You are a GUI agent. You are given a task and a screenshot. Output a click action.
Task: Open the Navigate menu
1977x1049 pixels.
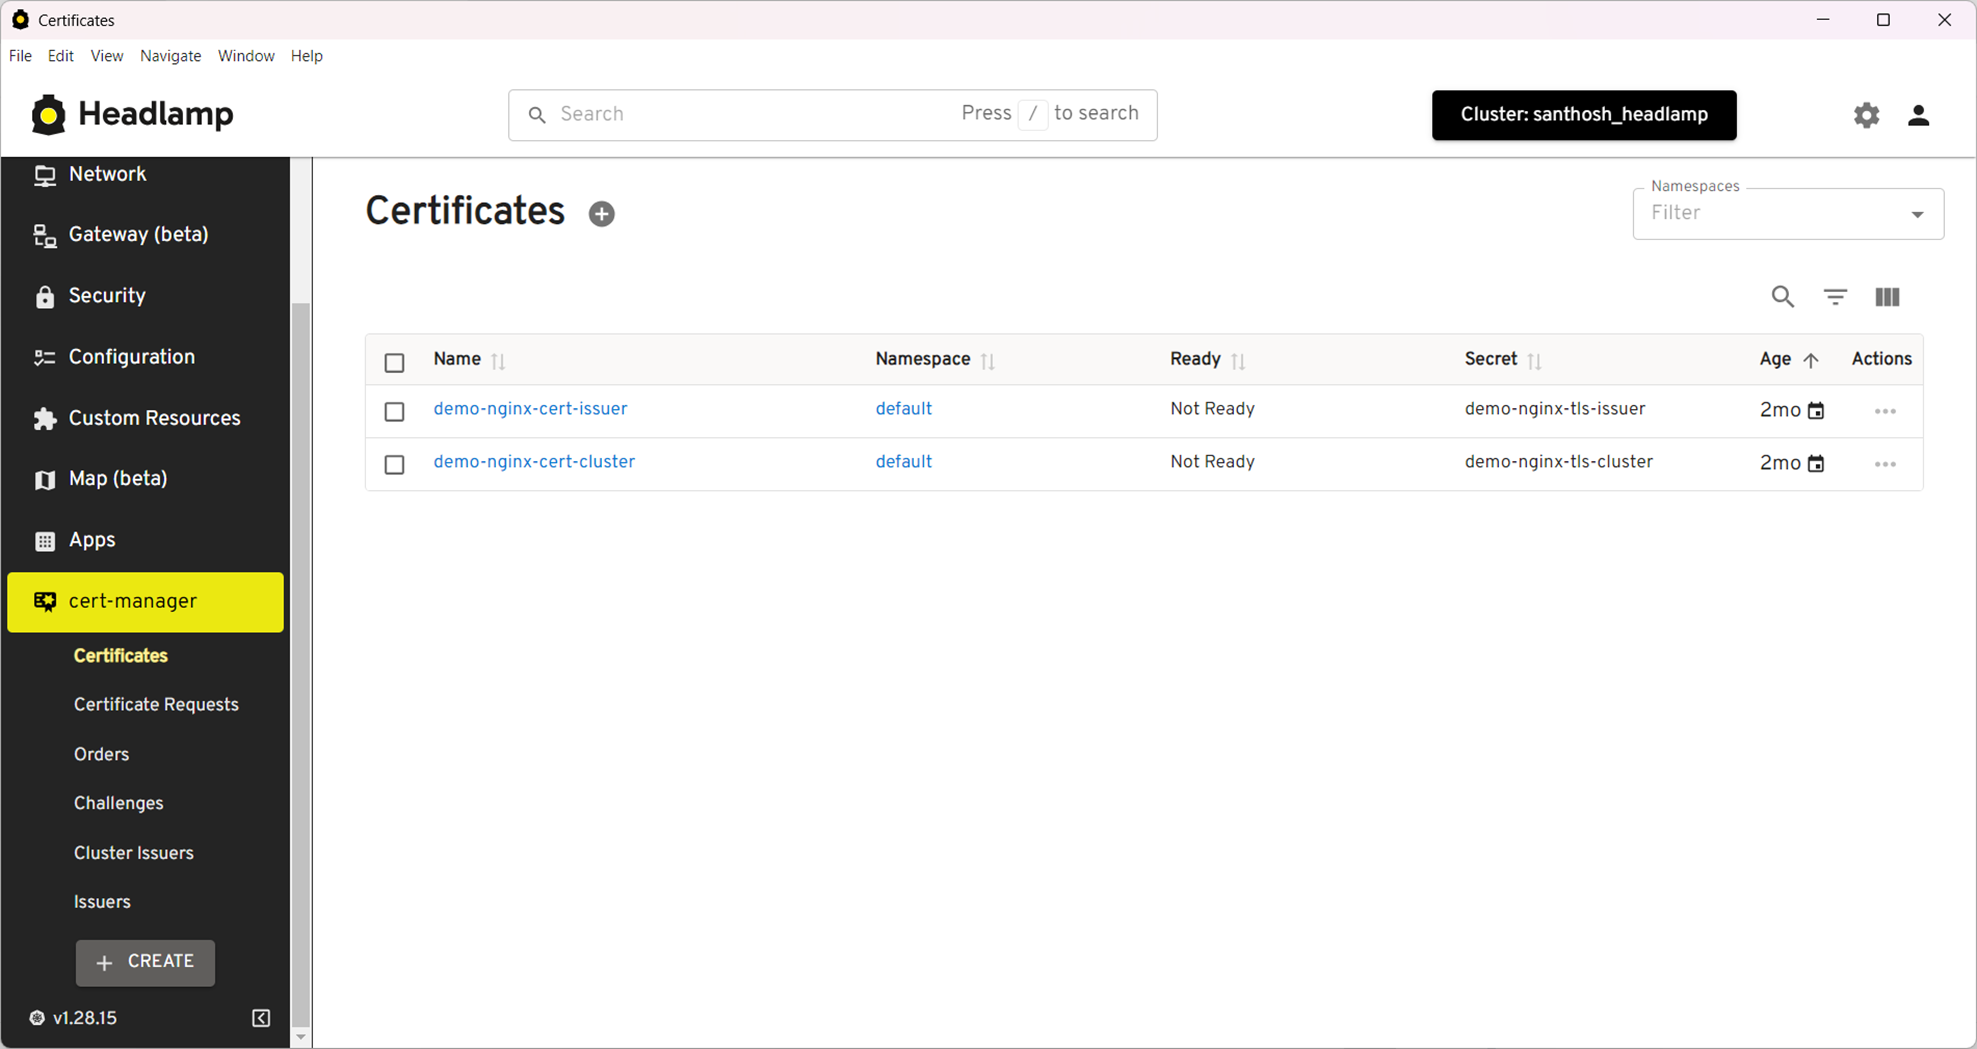pyautogui.click(x=171, y=56)
